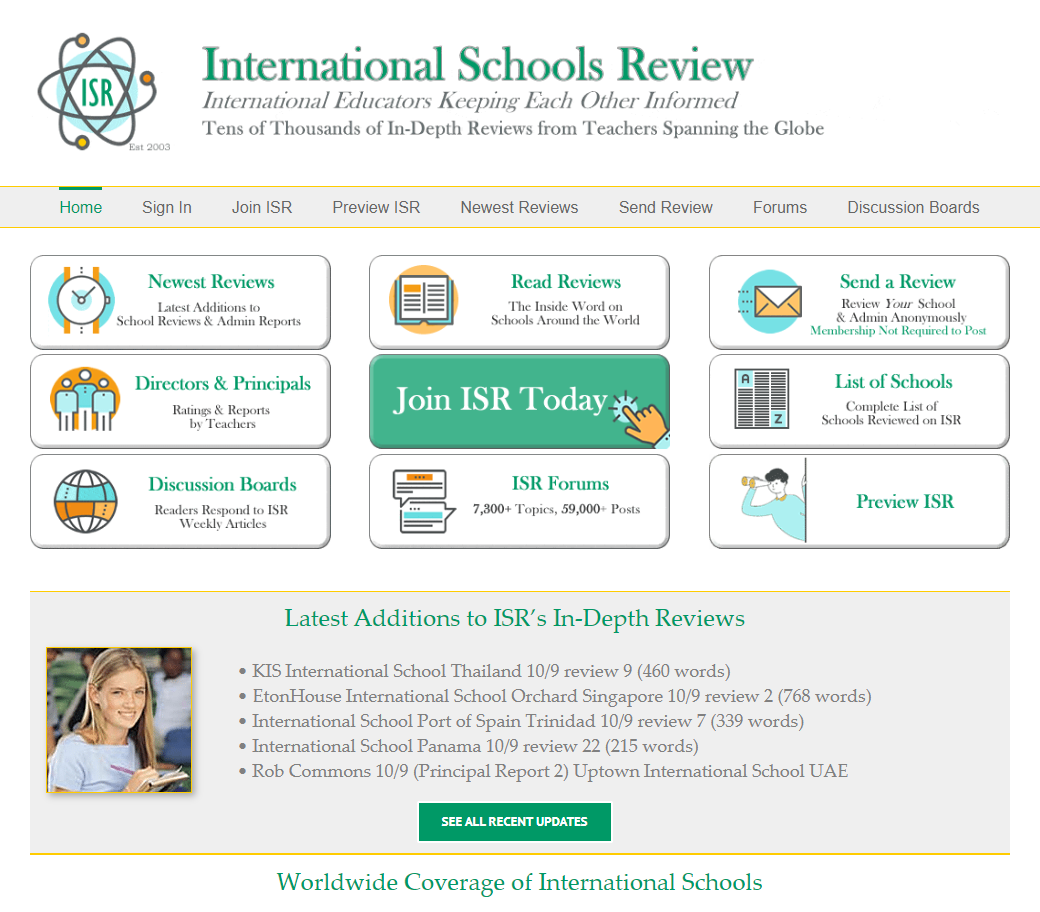Open the Preview ISR card title
This screenshot has width=1040, height=912.
pos(905,501)
